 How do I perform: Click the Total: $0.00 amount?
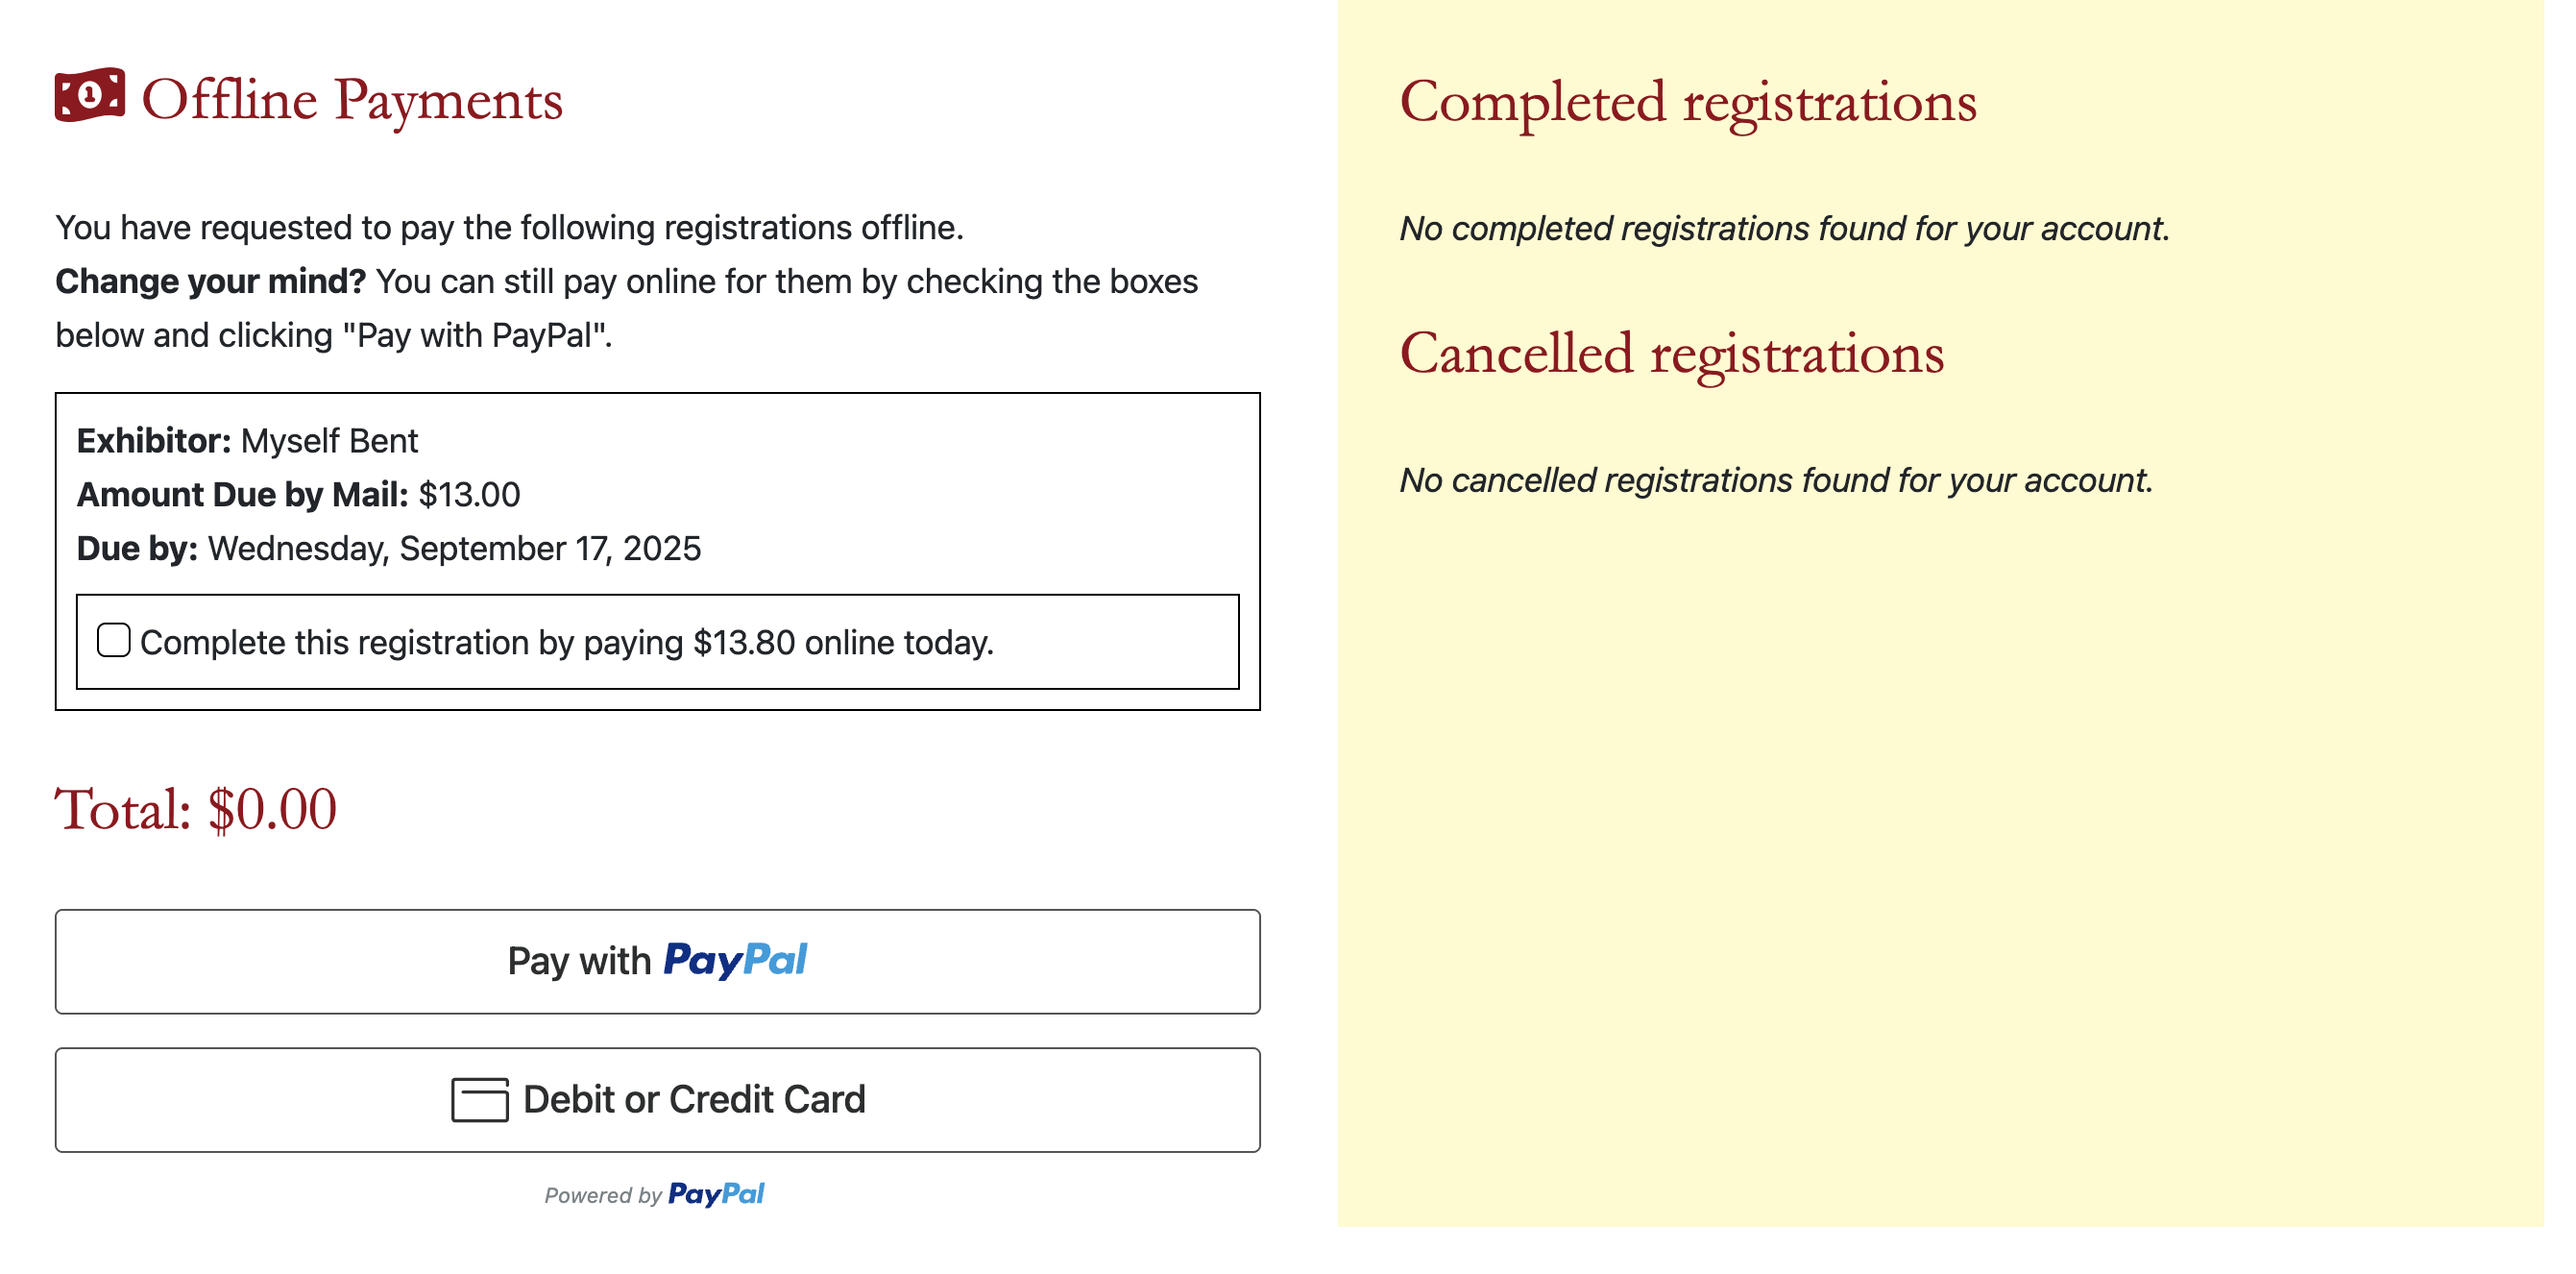pos(196,809)
